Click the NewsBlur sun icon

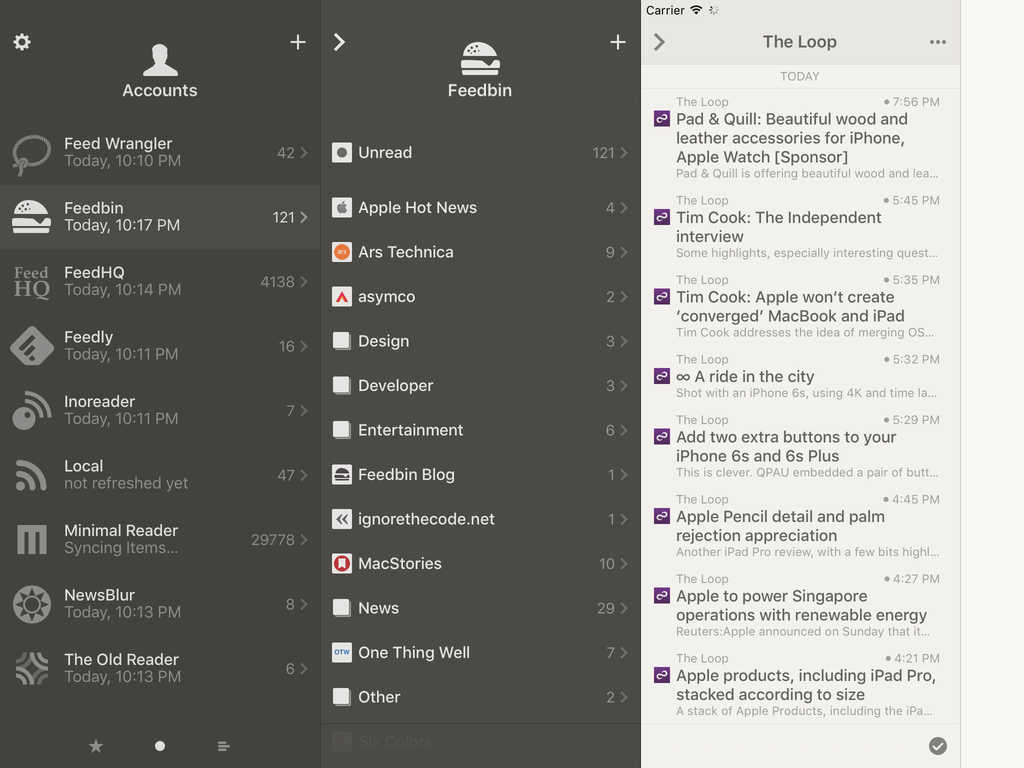coord(31,604)
